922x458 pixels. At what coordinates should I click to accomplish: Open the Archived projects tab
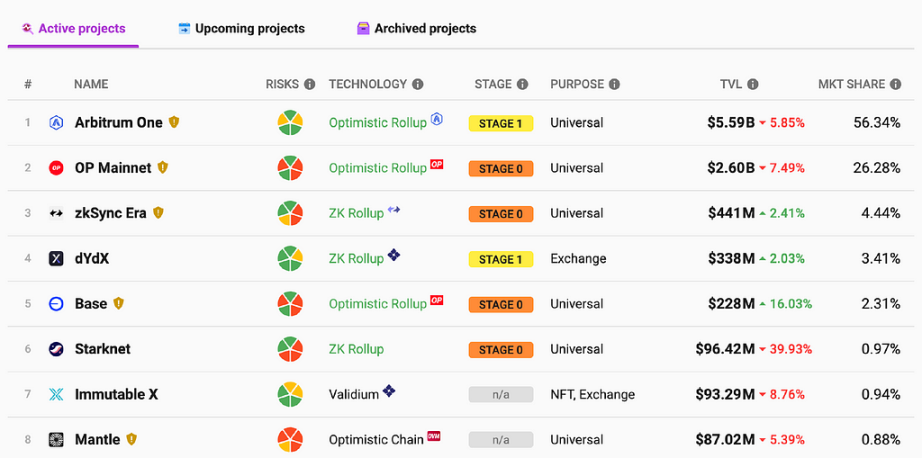416,28
